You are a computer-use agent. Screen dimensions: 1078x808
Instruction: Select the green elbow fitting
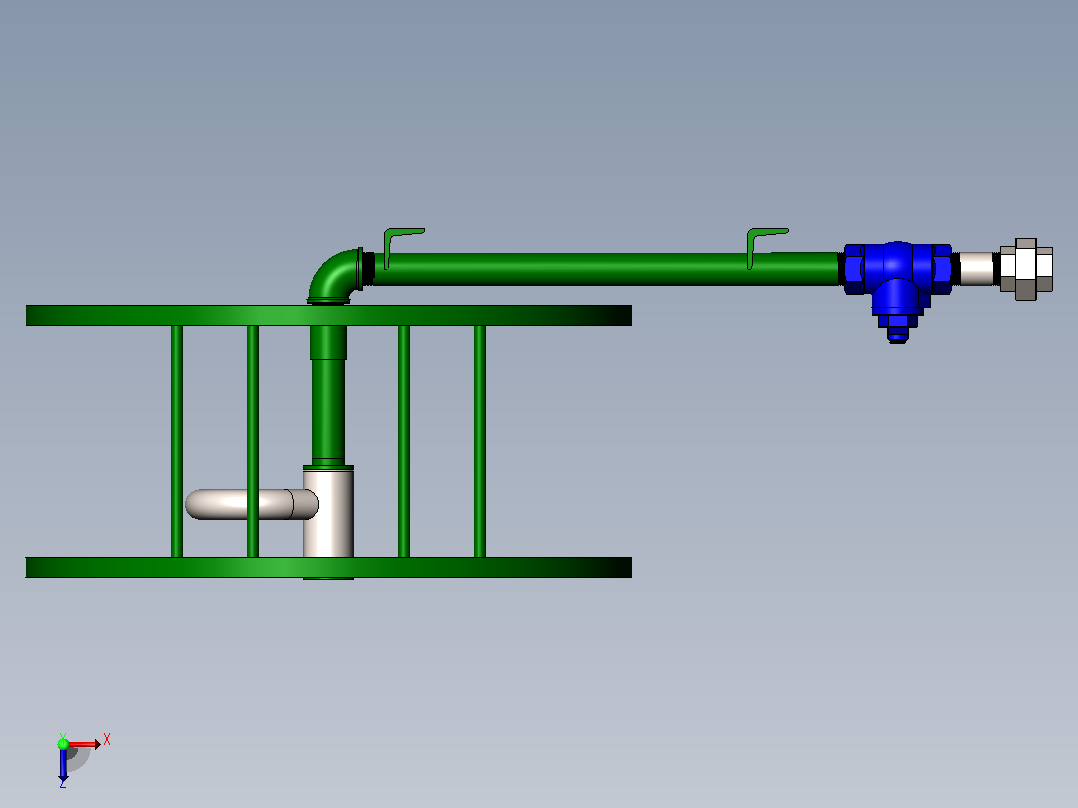(x=335, y=276)
